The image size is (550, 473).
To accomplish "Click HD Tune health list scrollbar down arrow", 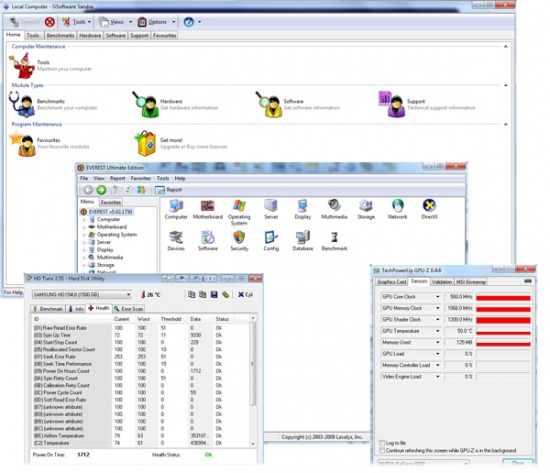I will coord(253,443).
